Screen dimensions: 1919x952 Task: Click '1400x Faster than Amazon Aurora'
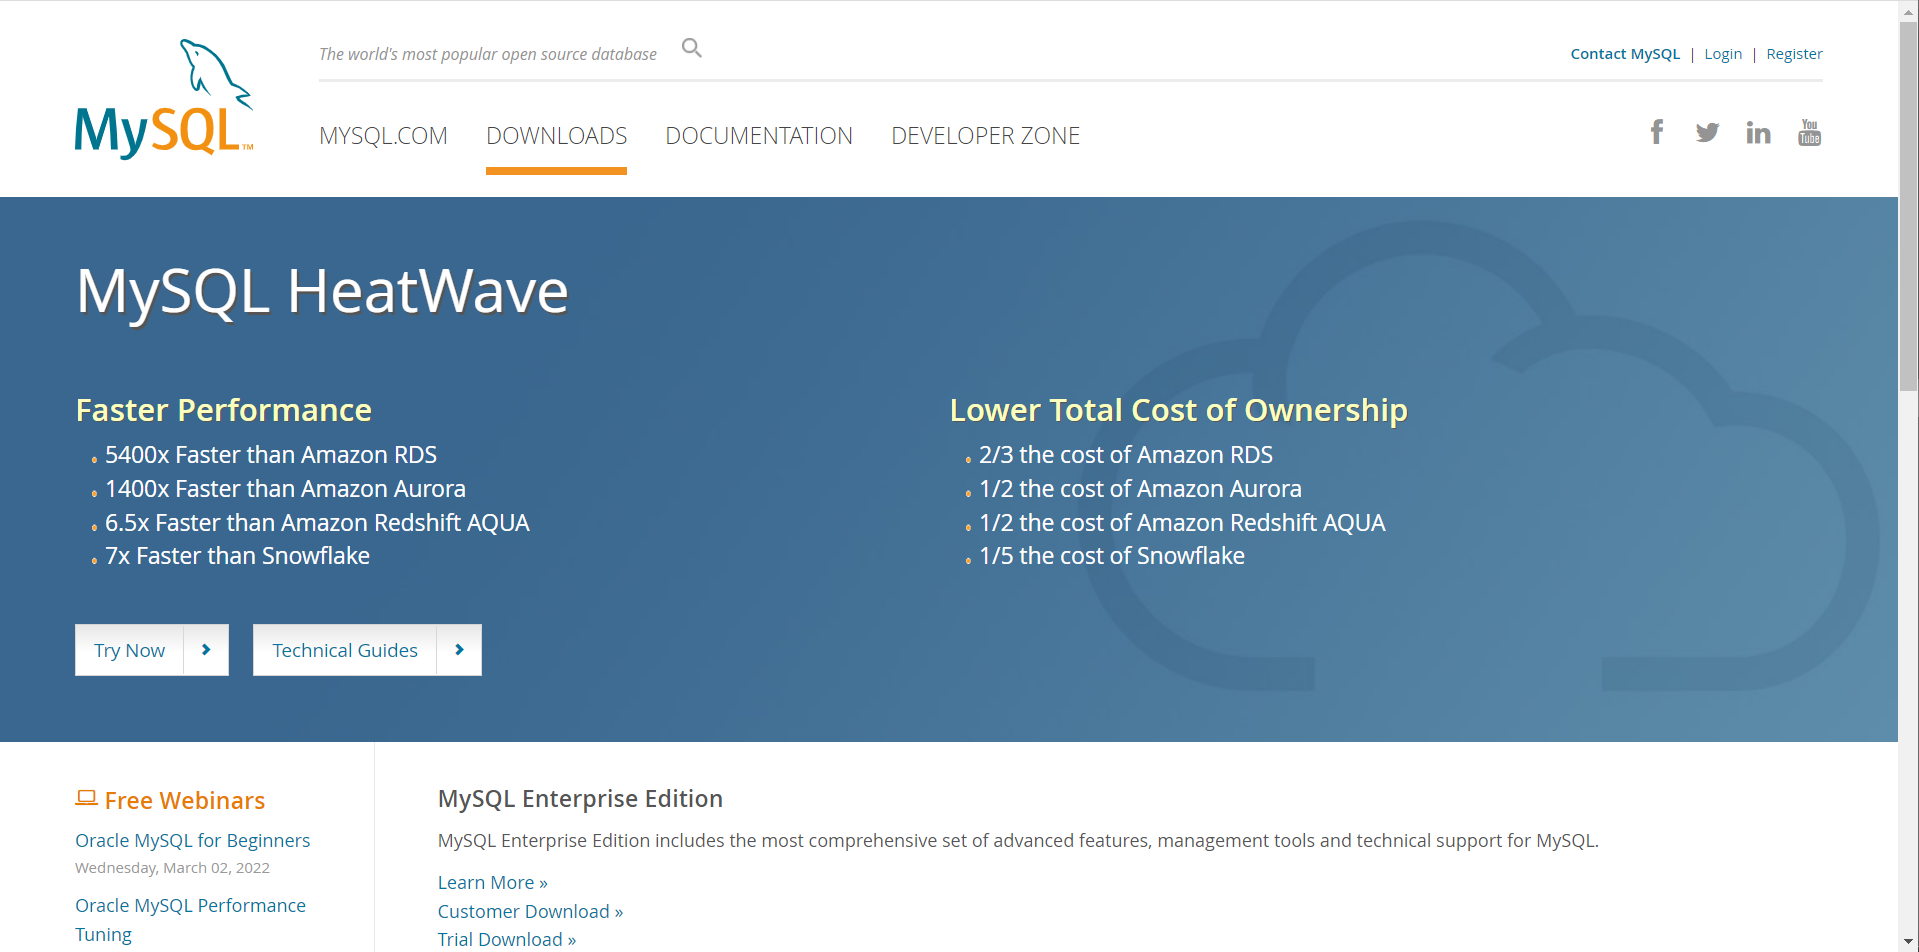tap(285, 489)
